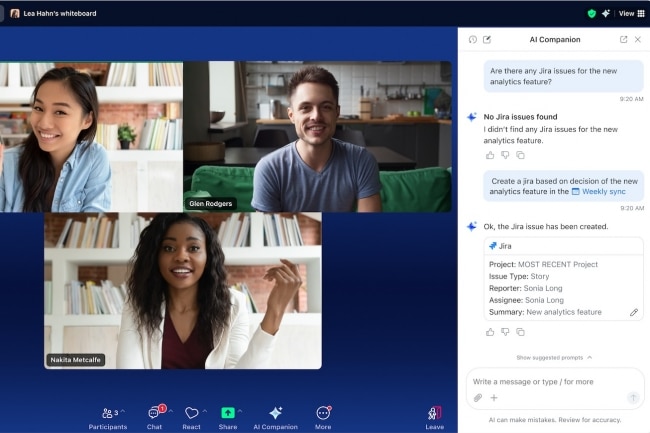The width and height of the screenshot is (650, 433).
Task: Thumbs up the Jira issue created response
Action: coord(490,332)
